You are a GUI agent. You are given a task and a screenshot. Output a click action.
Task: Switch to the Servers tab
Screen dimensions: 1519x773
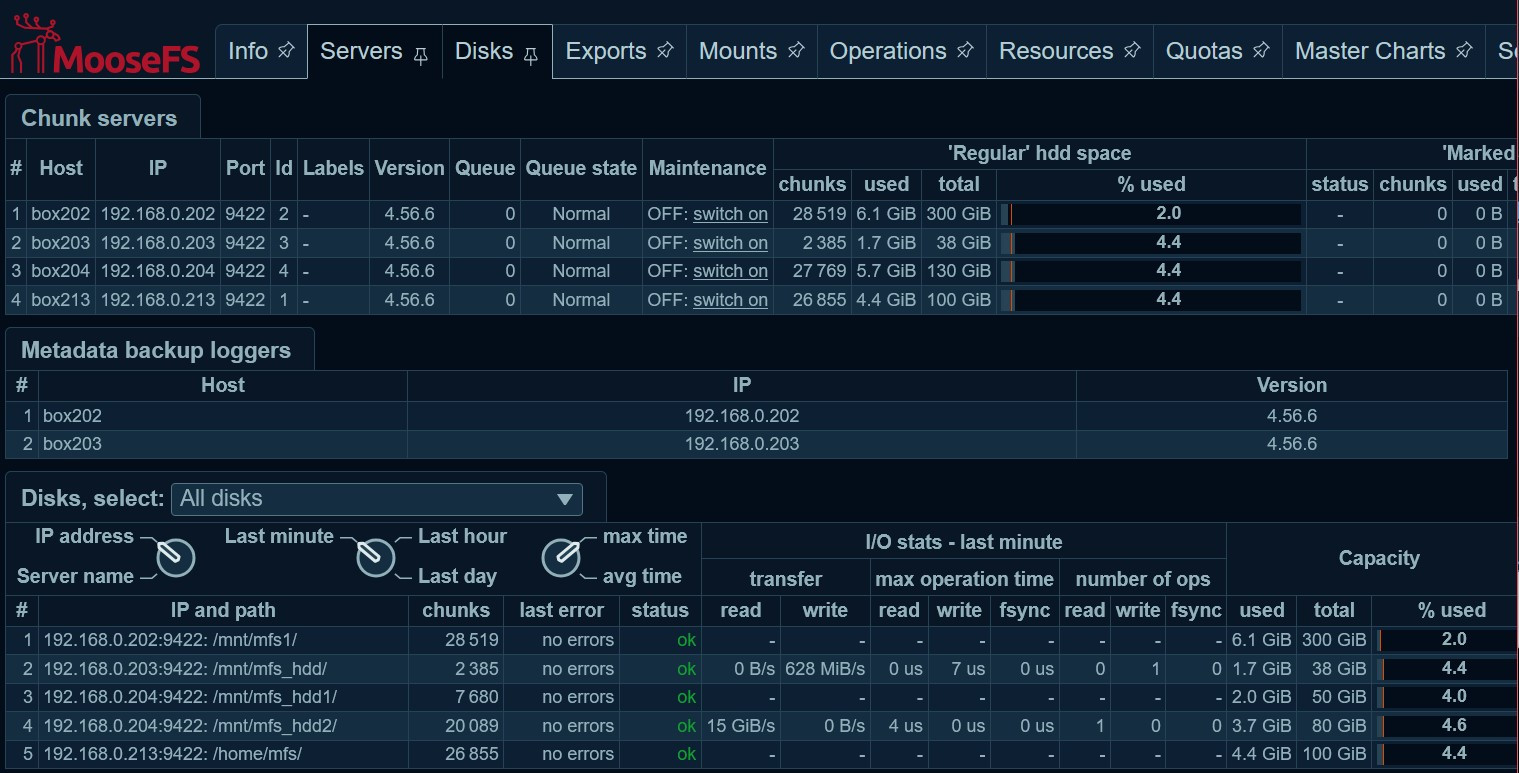(x=361, y=51)
